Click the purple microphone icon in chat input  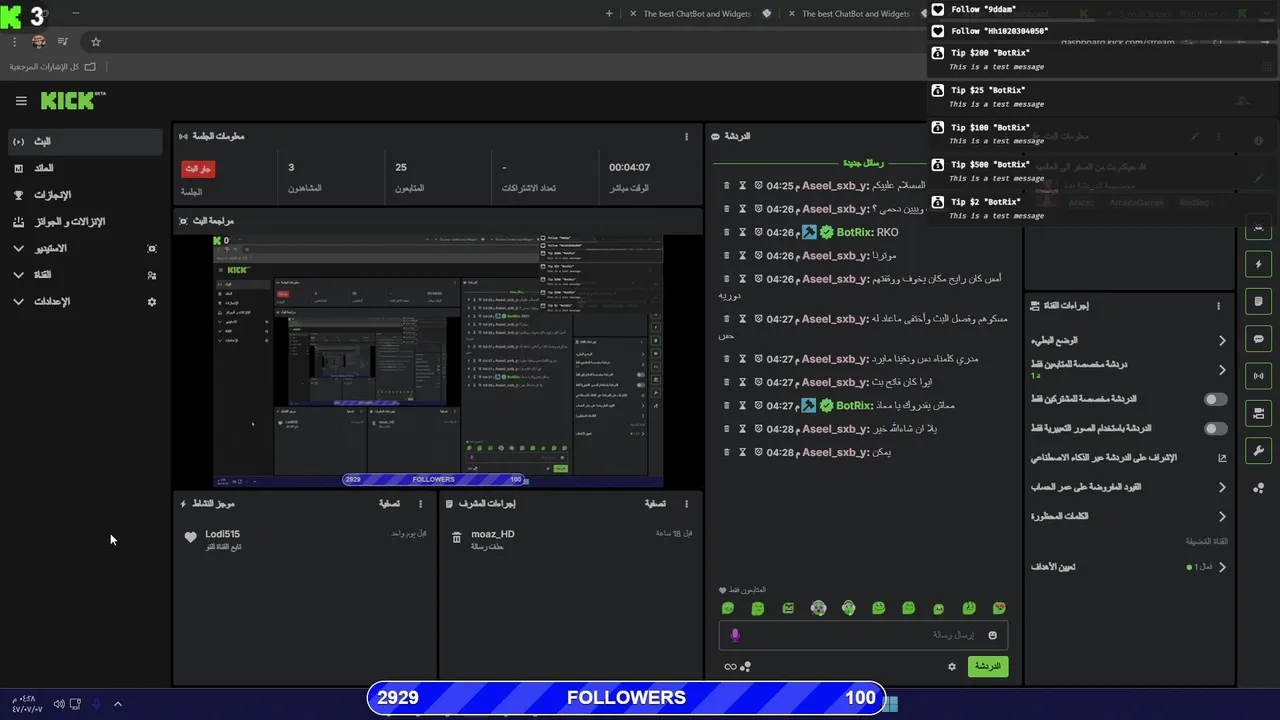click(735, 635)
